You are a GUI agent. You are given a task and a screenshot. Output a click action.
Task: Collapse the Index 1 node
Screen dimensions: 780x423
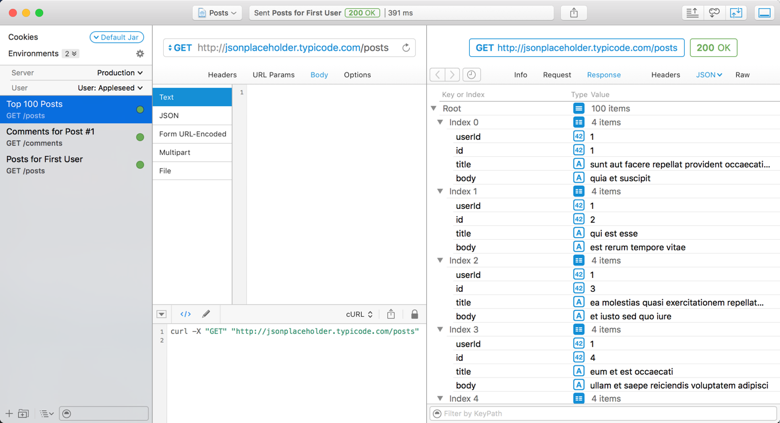440,191
